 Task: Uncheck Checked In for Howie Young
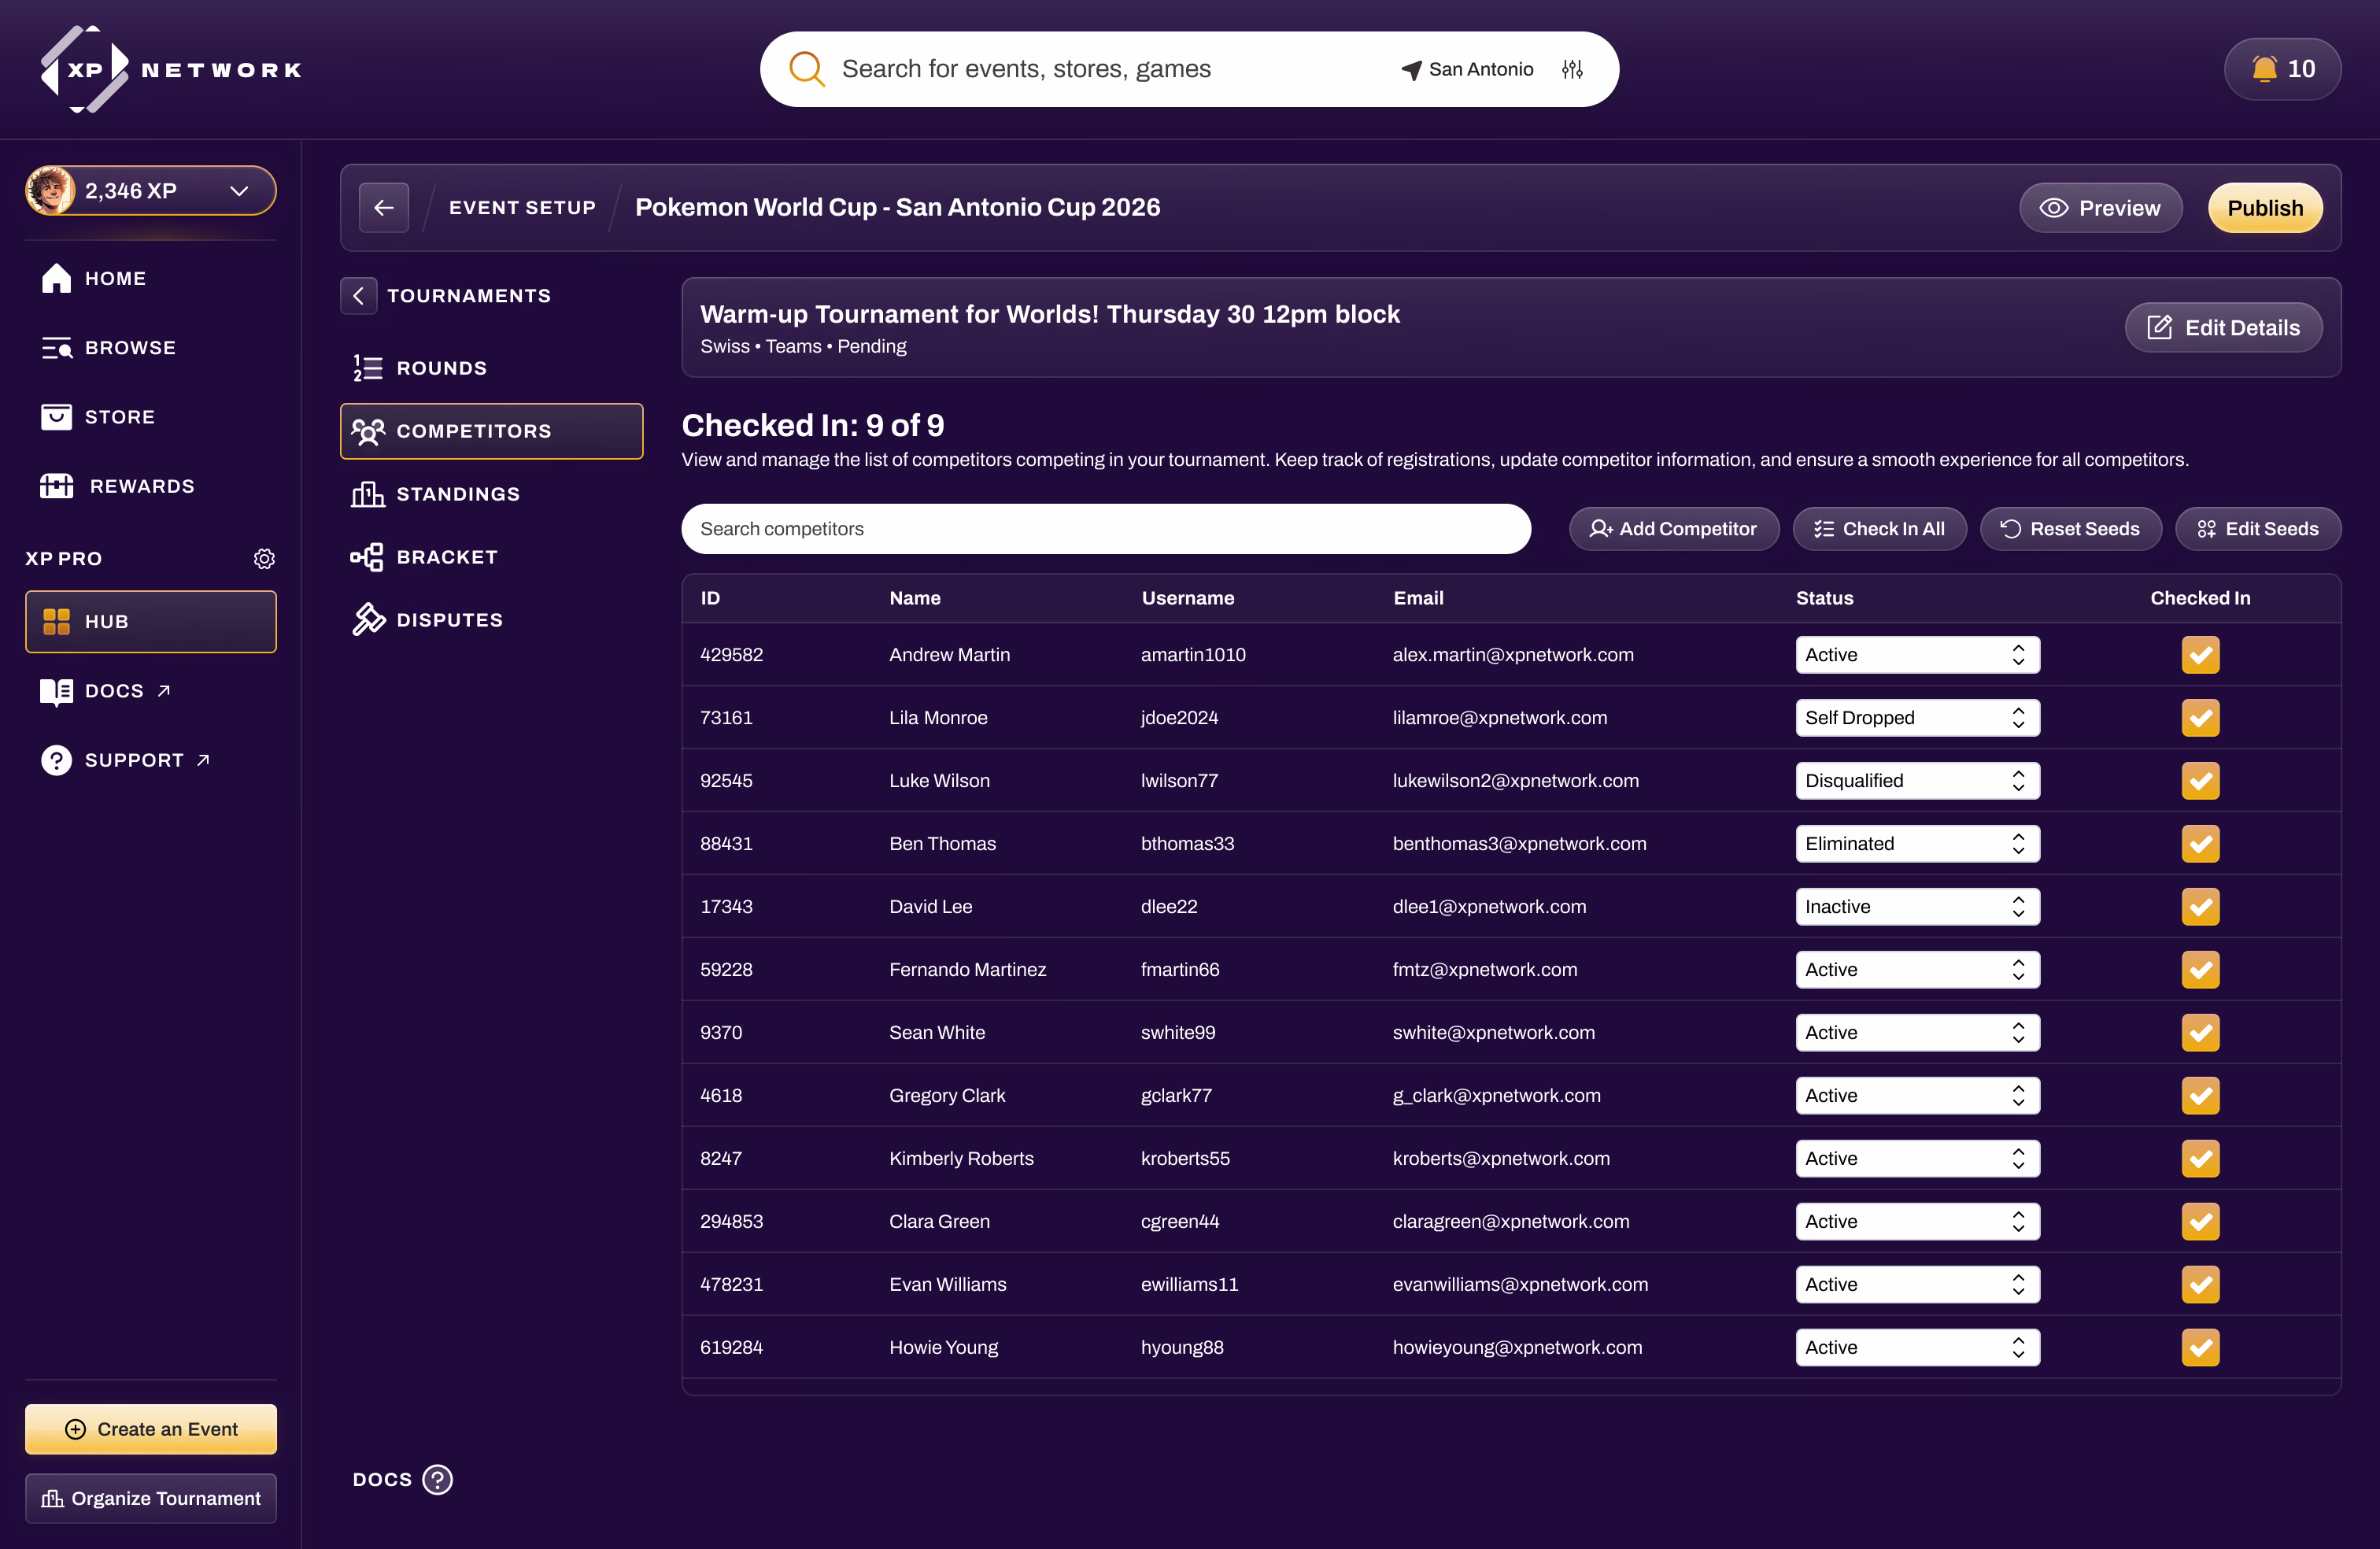pos(2200,1347)
